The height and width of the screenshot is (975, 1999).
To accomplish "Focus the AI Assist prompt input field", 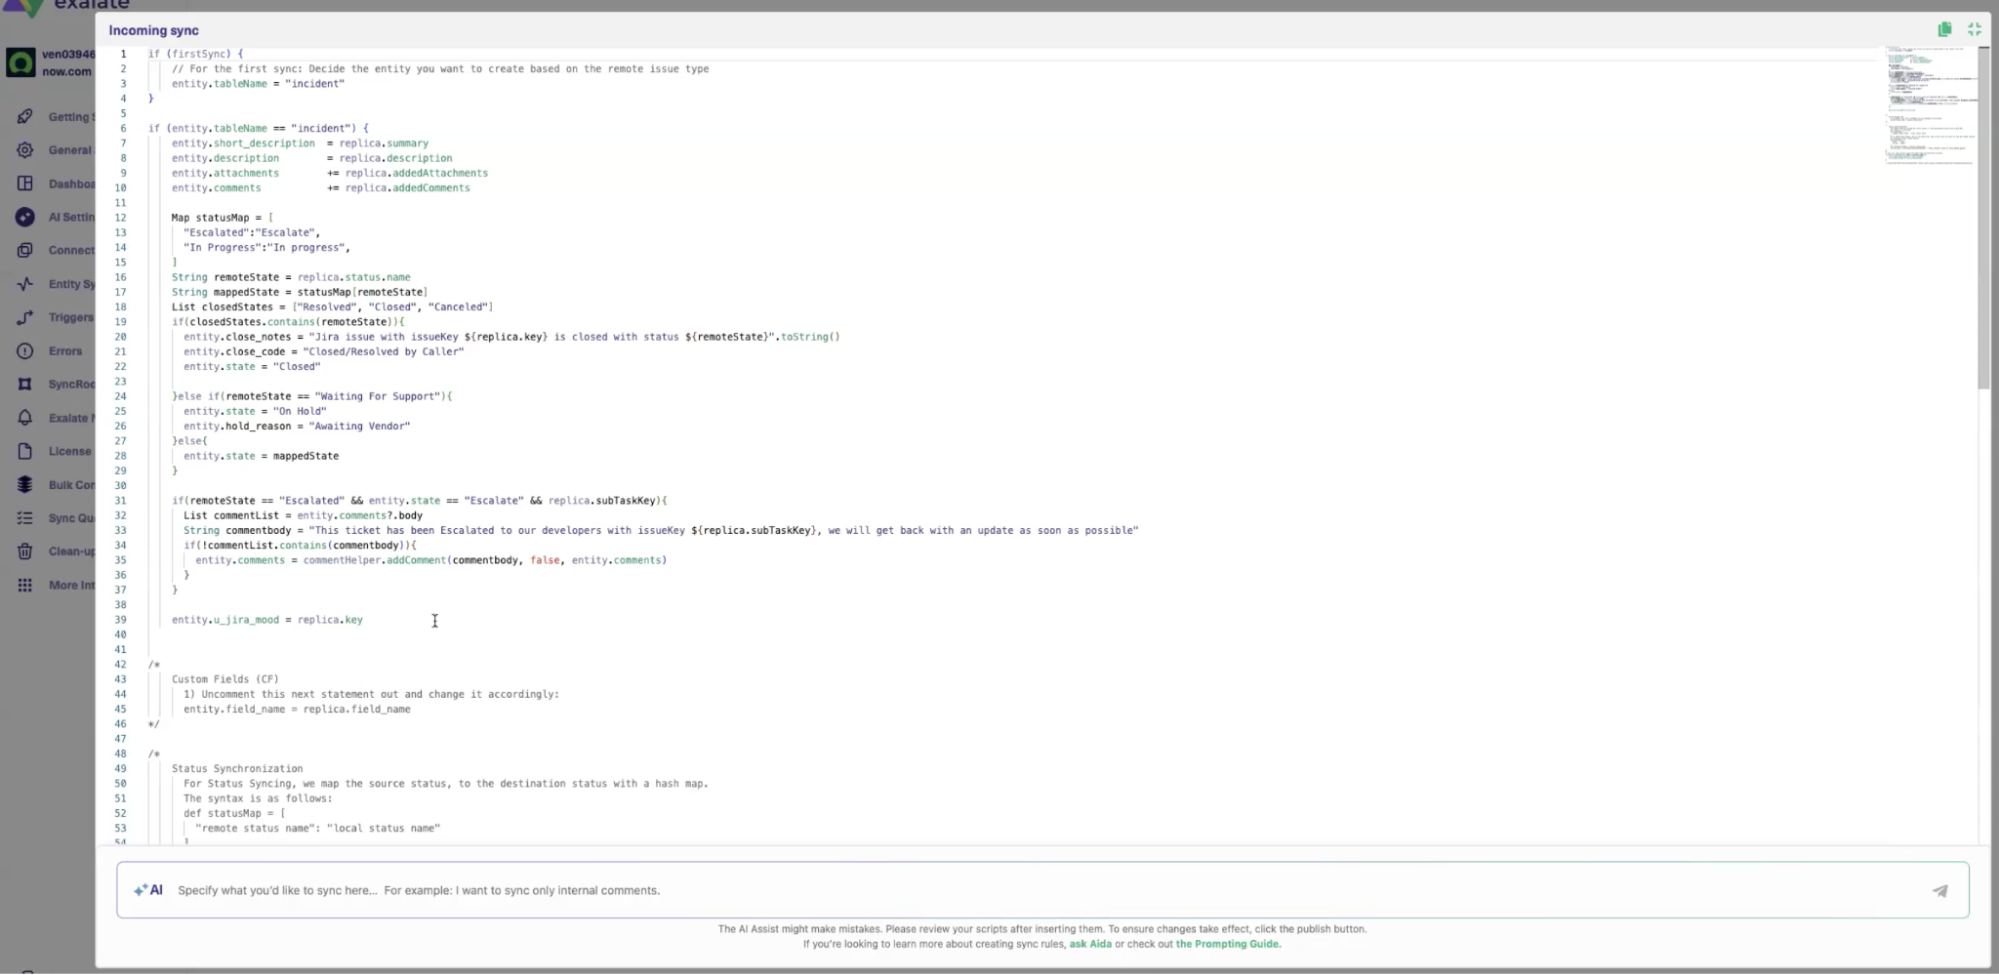I will [1043, 890].
